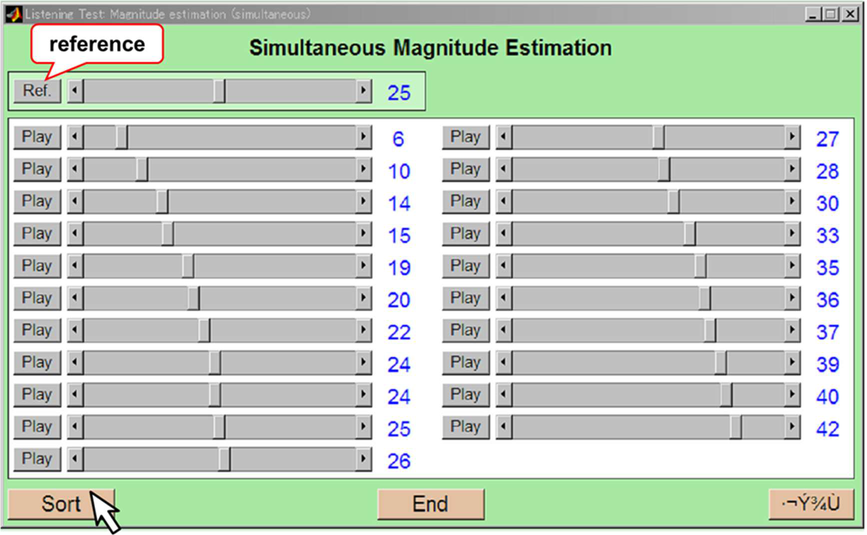867x535 pixels.
Task: Click the Sort button
Action: coord(60,504)
